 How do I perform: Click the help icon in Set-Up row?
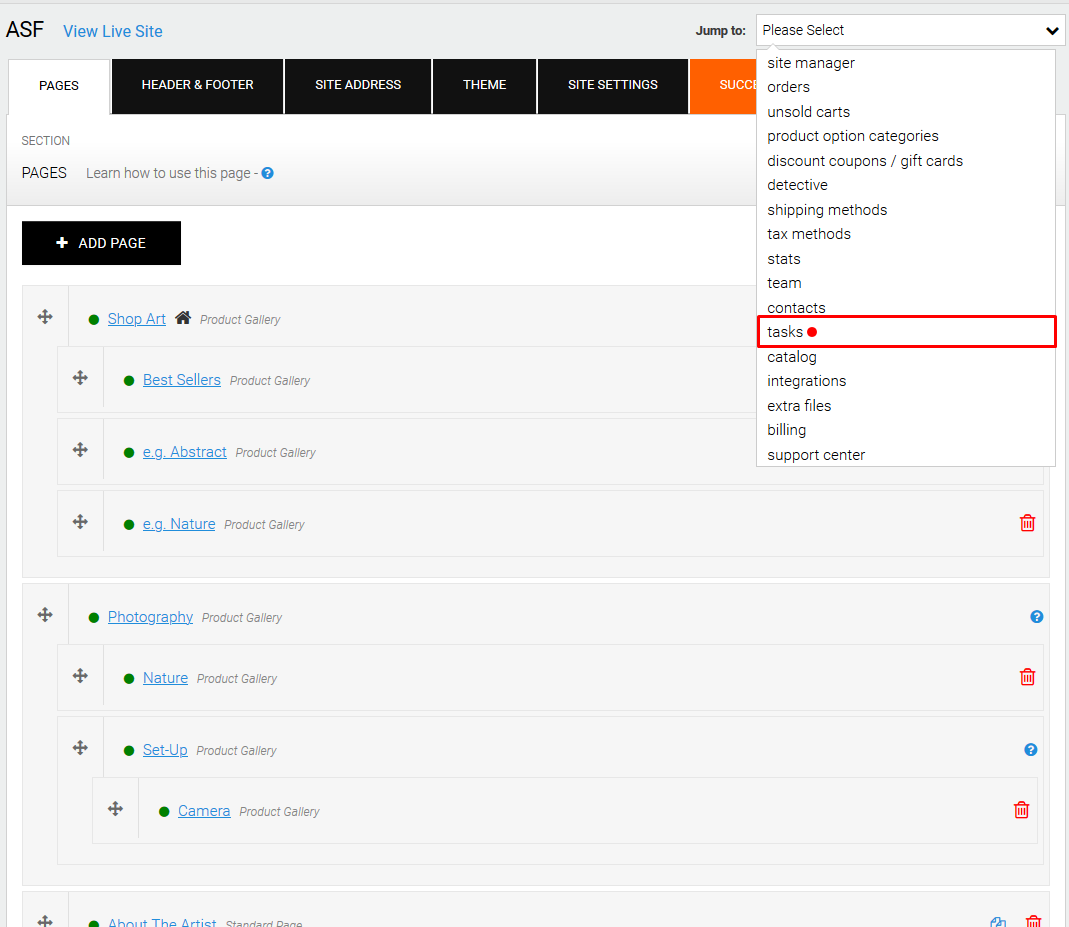point(1031,750)
